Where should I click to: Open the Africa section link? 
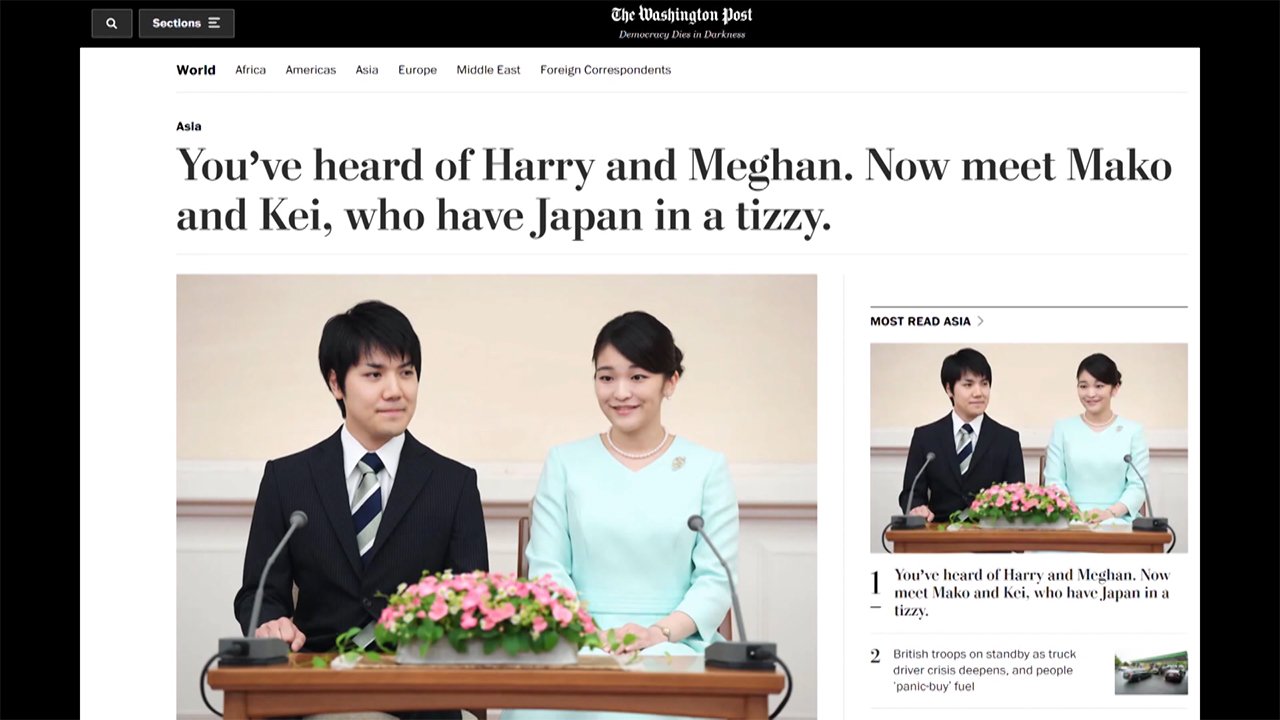click(250, 70)
